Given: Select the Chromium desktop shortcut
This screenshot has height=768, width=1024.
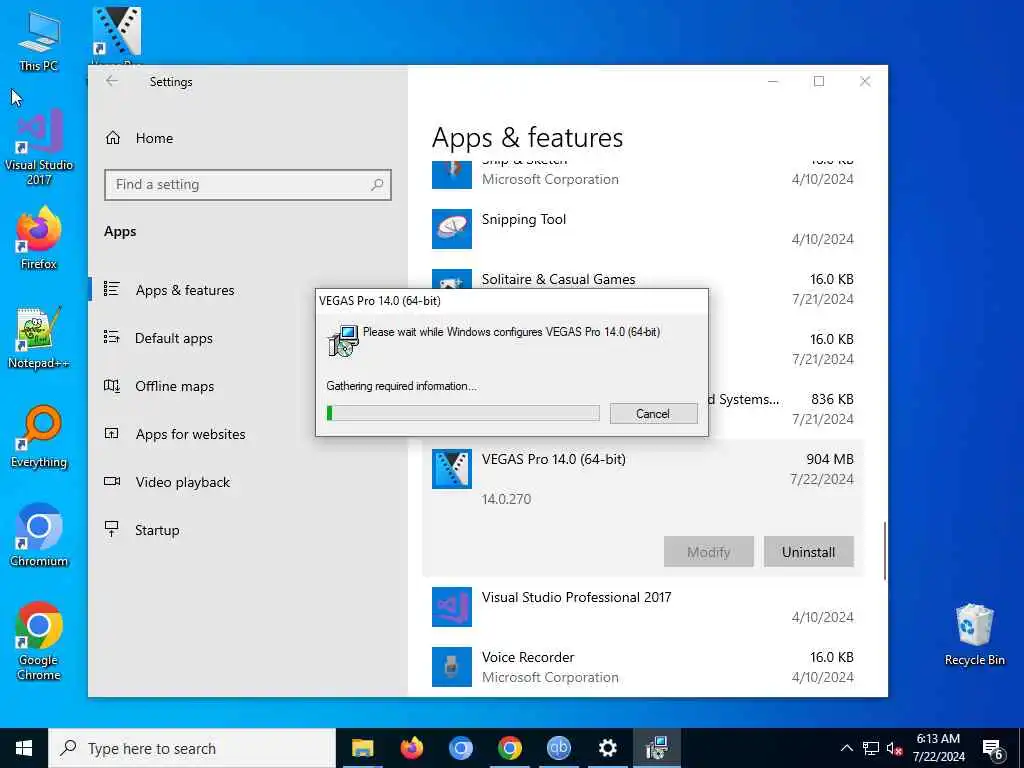Looking at the screenshot, I should point(39,536).
